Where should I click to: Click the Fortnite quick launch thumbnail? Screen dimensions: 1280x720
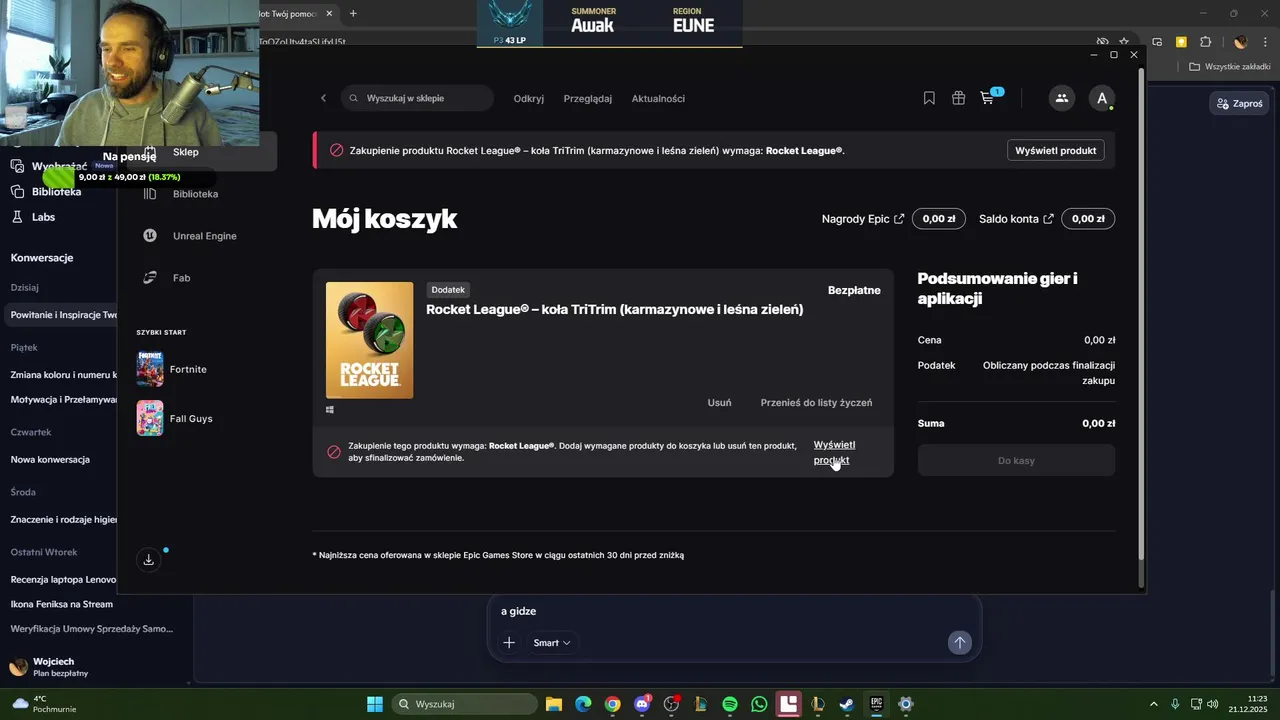150,369
